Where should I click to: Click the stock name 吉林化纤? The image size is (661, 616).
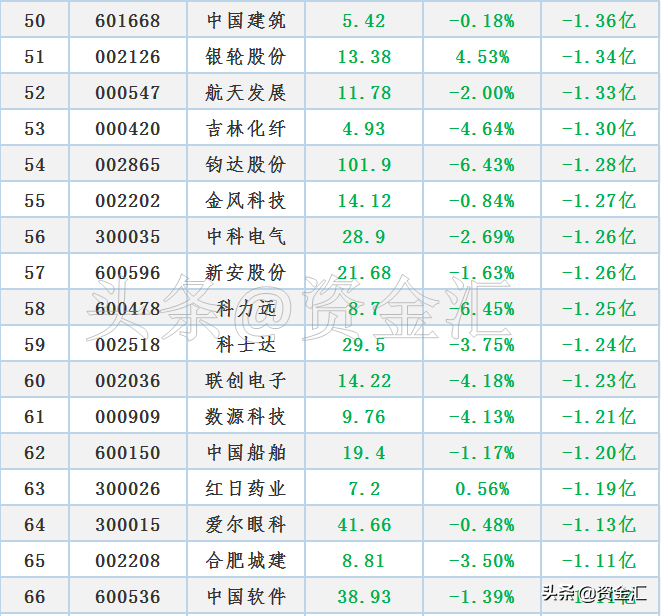click(x=246, y=129)
